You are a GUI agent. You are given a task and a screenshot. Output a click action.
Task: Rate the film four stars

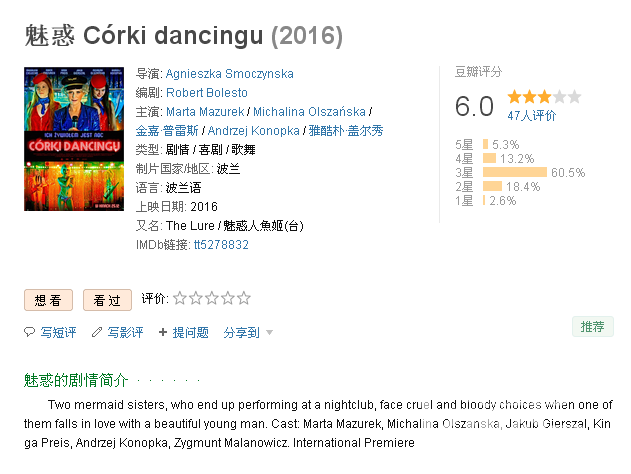point(228,298)
